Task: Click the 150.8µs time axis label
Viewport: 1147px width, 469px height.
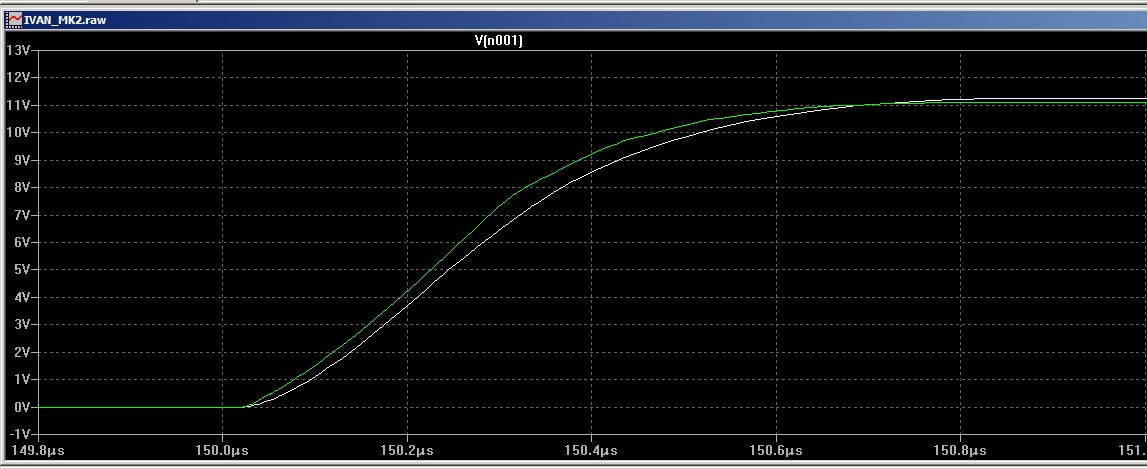Action: [x=961, y=451]
